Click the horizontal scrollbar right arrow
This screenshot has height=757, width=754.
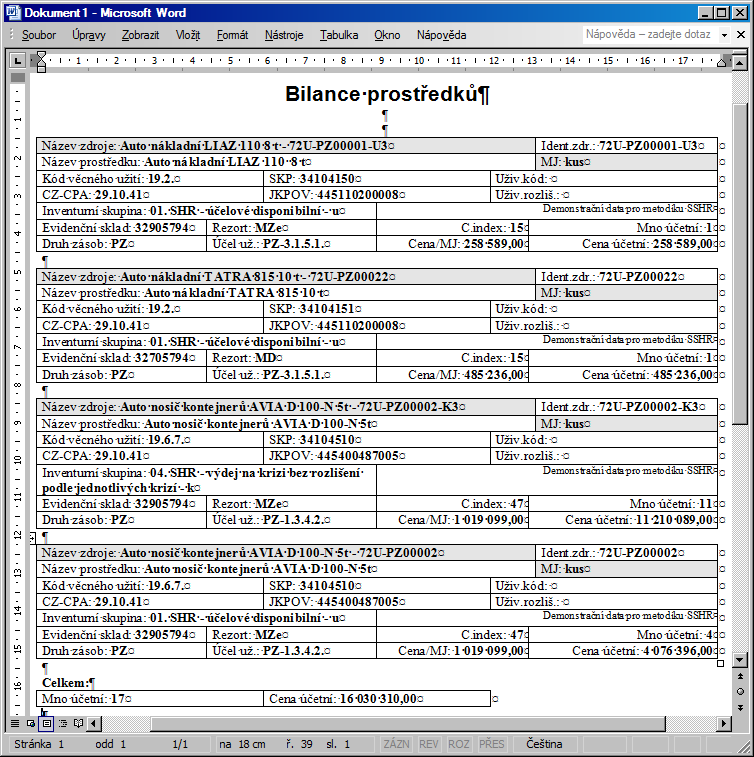pyautogui.click(x=723, y=723)
